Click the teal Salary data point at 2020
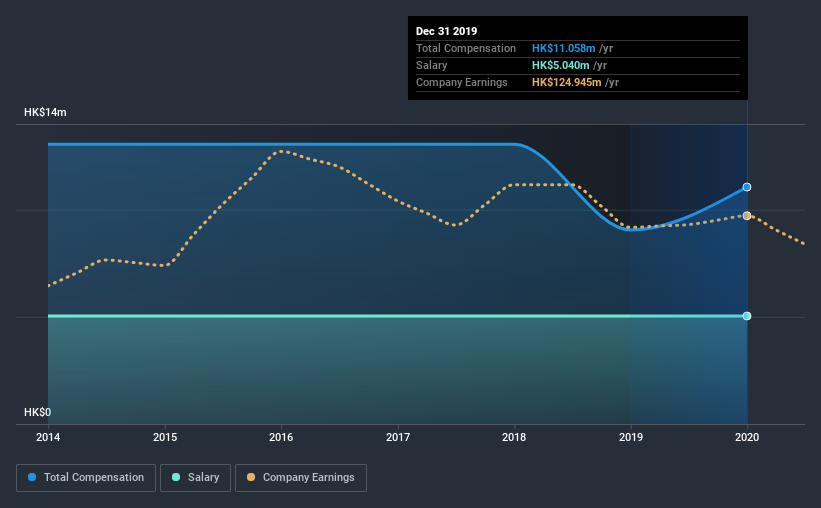 tap(747, 316)
